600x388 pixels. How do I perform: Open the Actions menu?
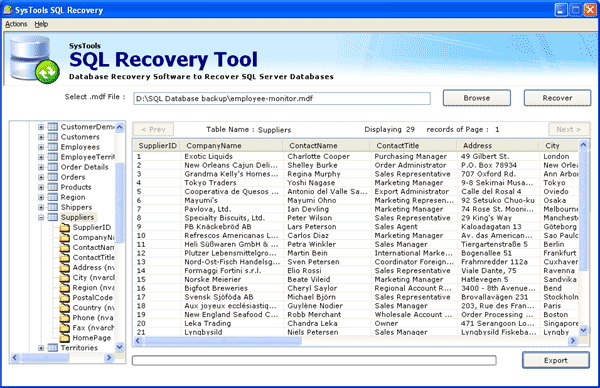point(16,24)
